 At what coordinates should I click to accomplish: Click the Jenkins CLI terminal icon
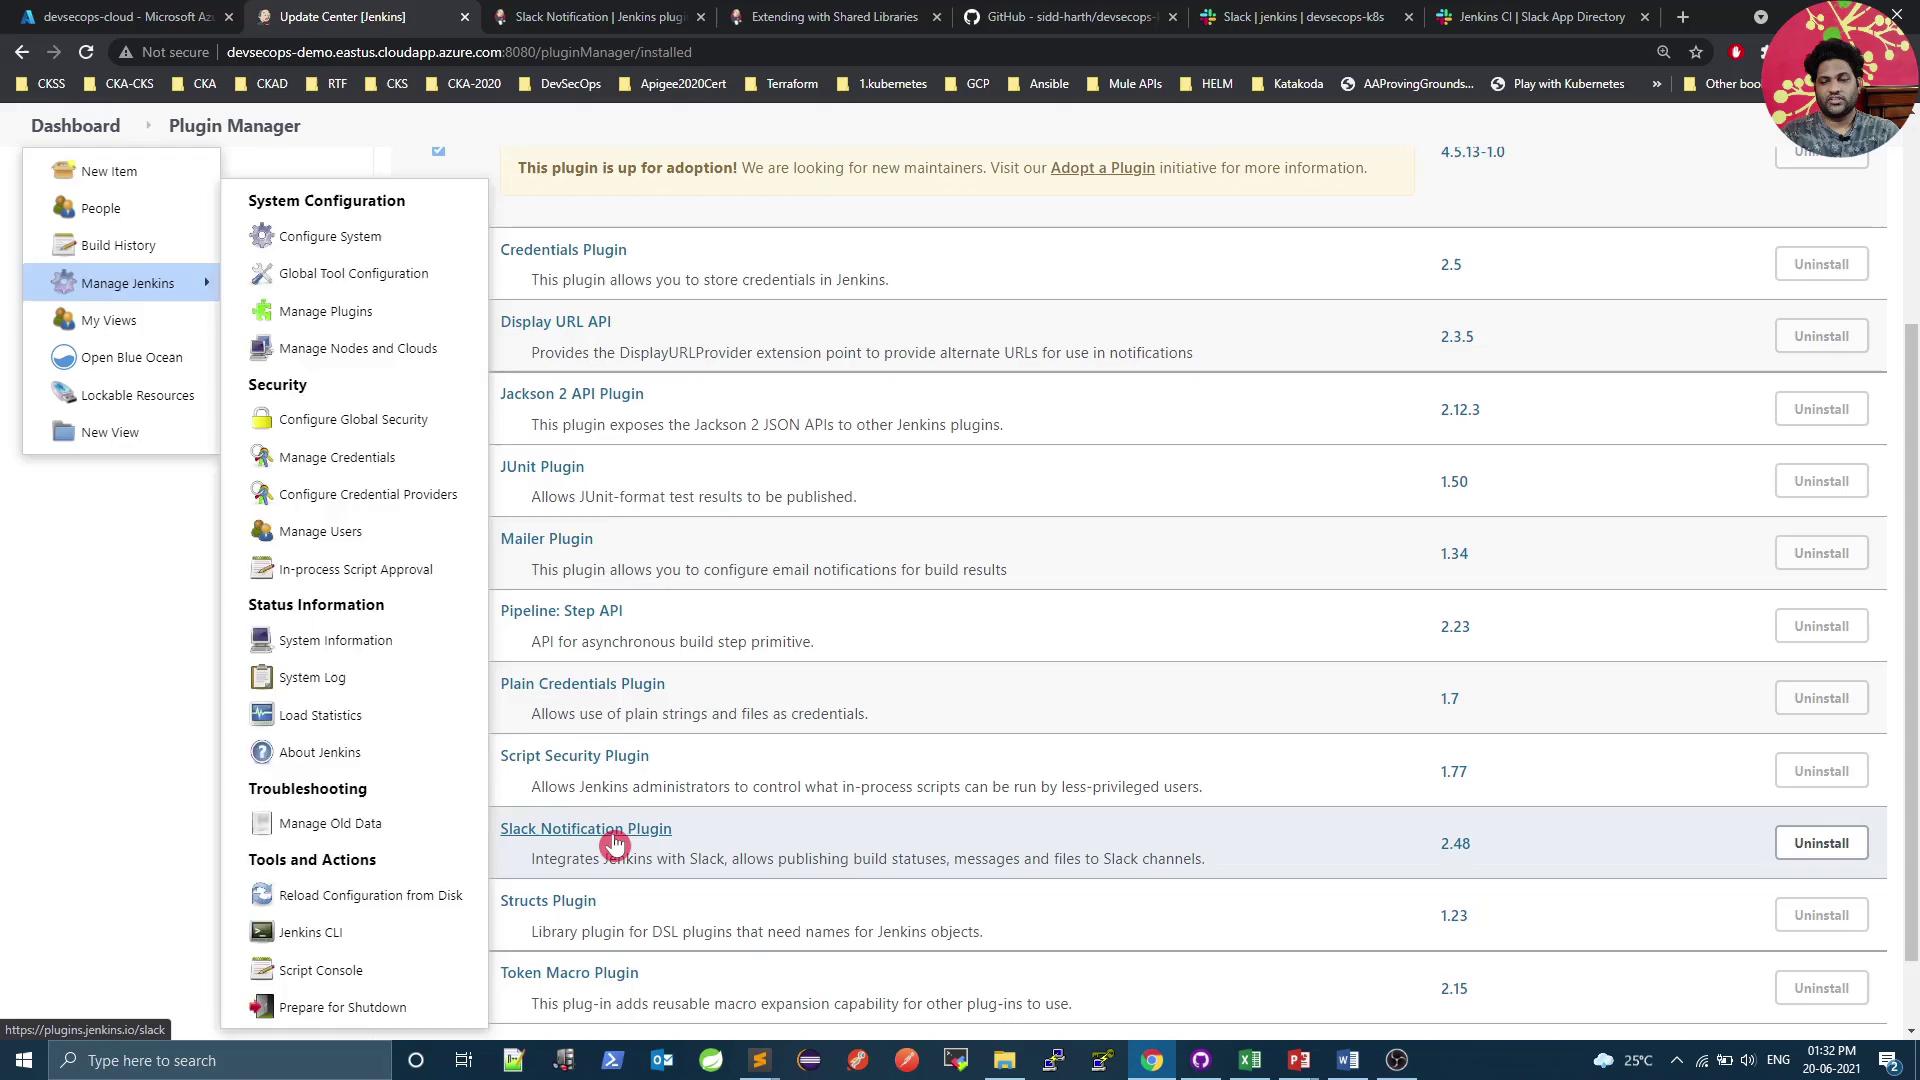click(261, 932)
